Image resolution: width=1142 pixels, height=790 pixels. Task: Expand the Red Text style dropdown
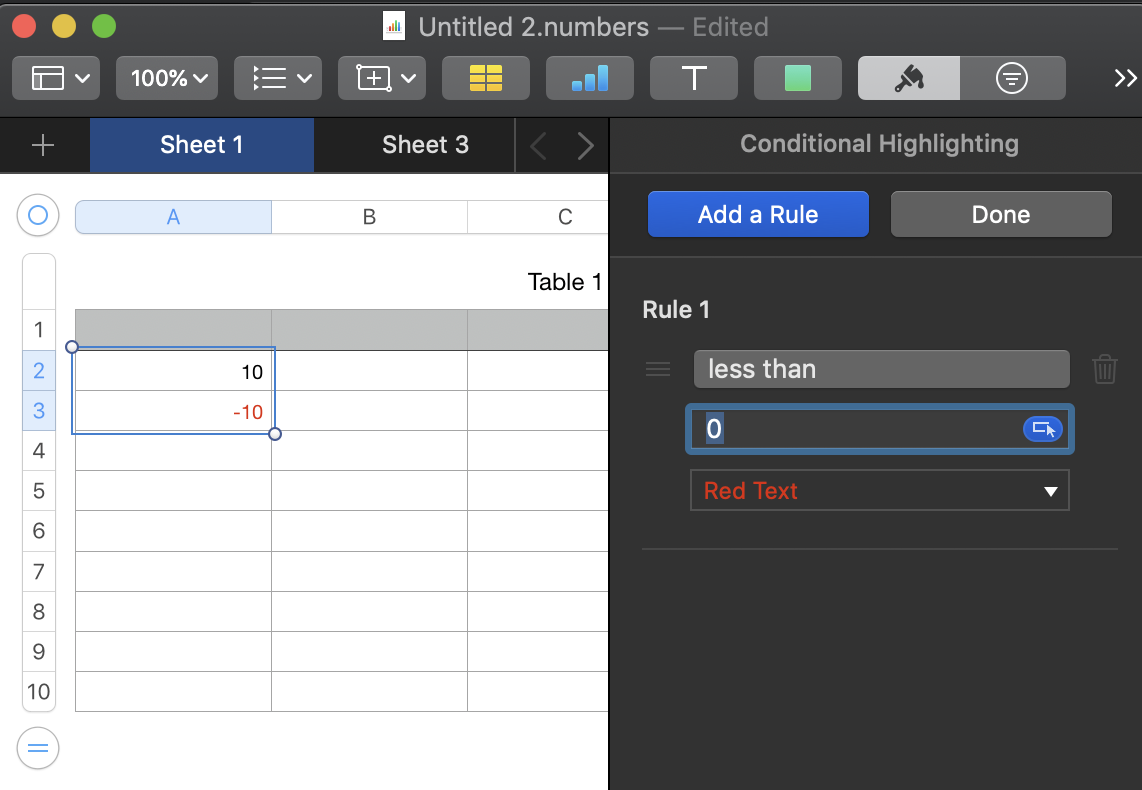[x=879, y=491]
